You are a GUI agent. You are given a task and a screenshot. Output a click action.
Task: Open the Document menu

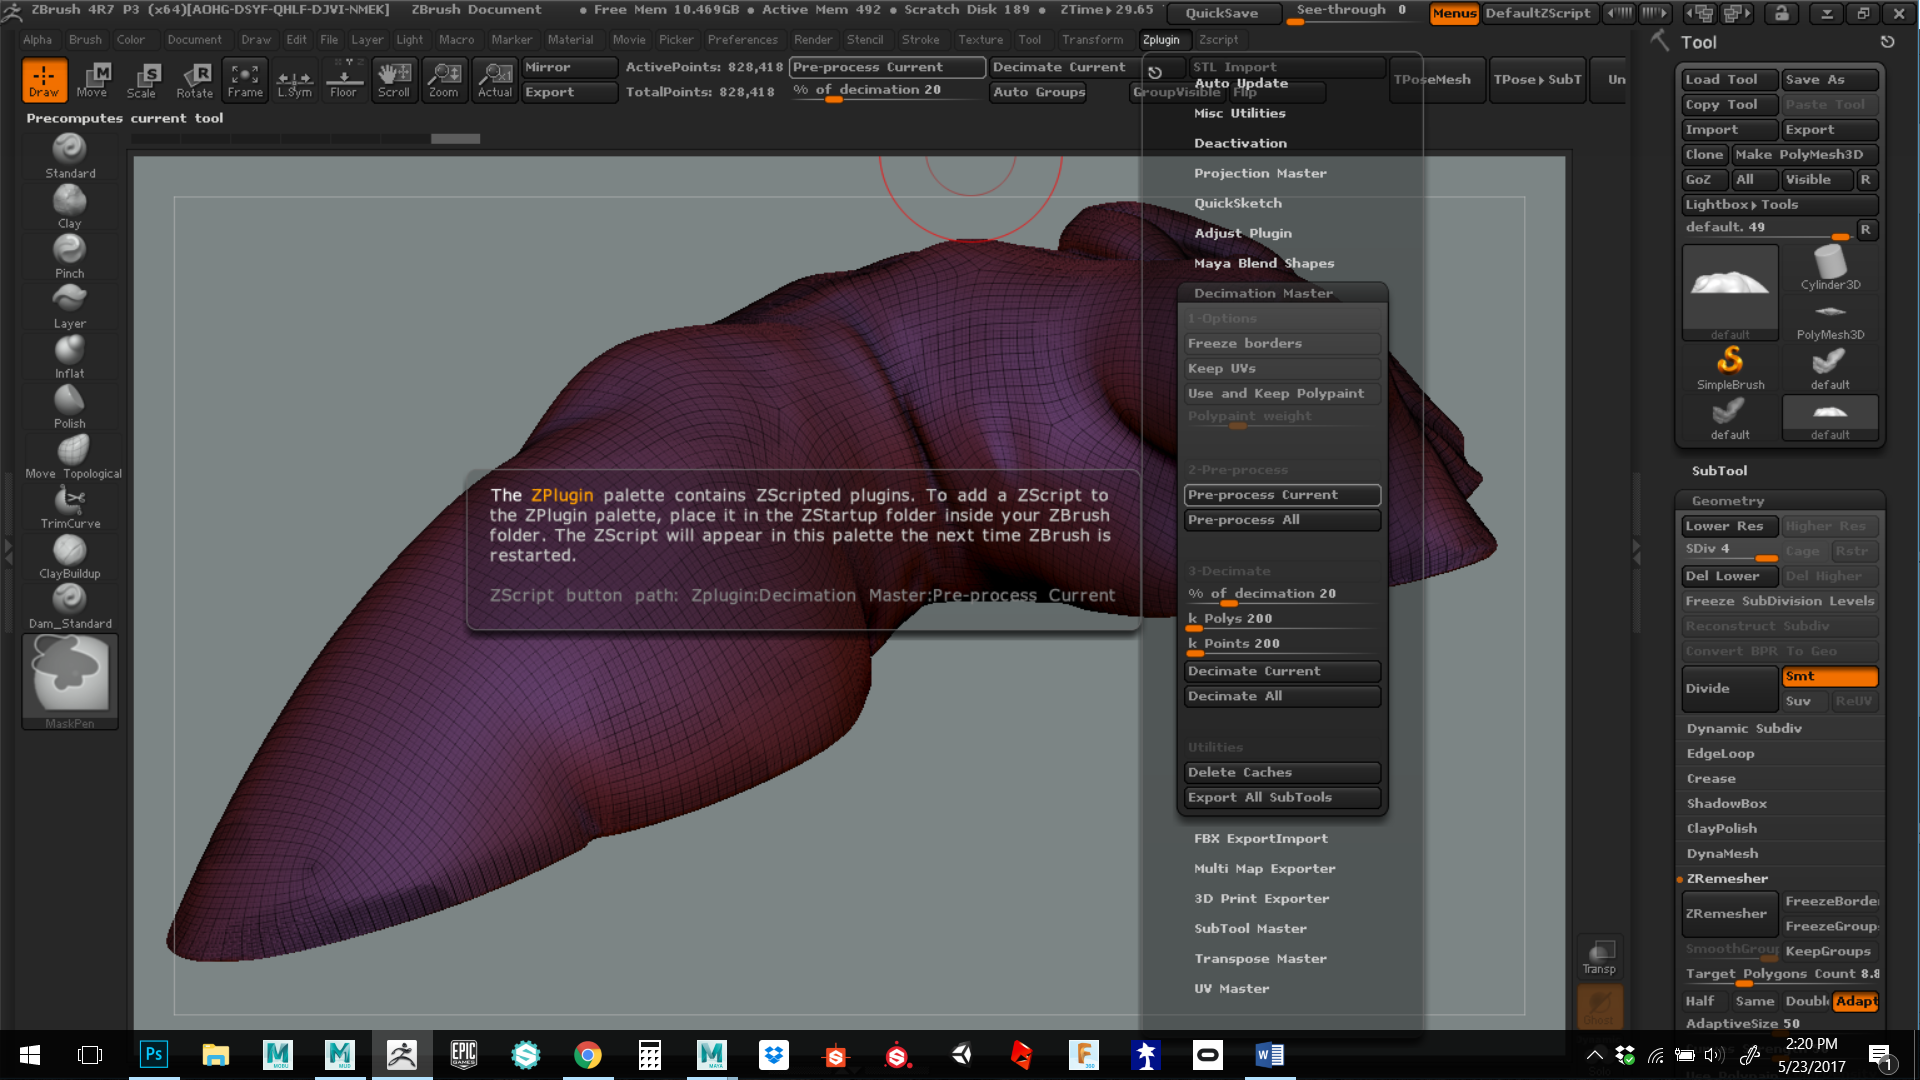coord(194,40)
